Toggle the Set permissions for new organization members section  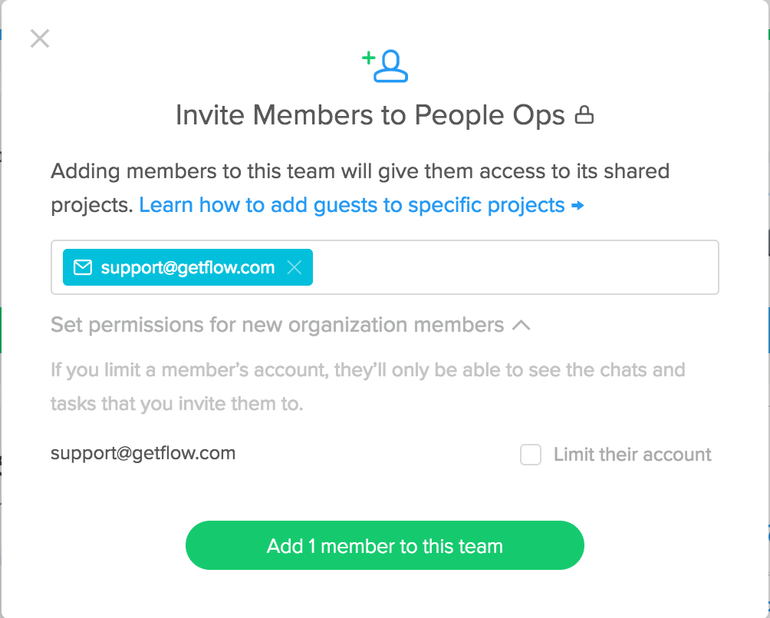[x=290, y=325]
